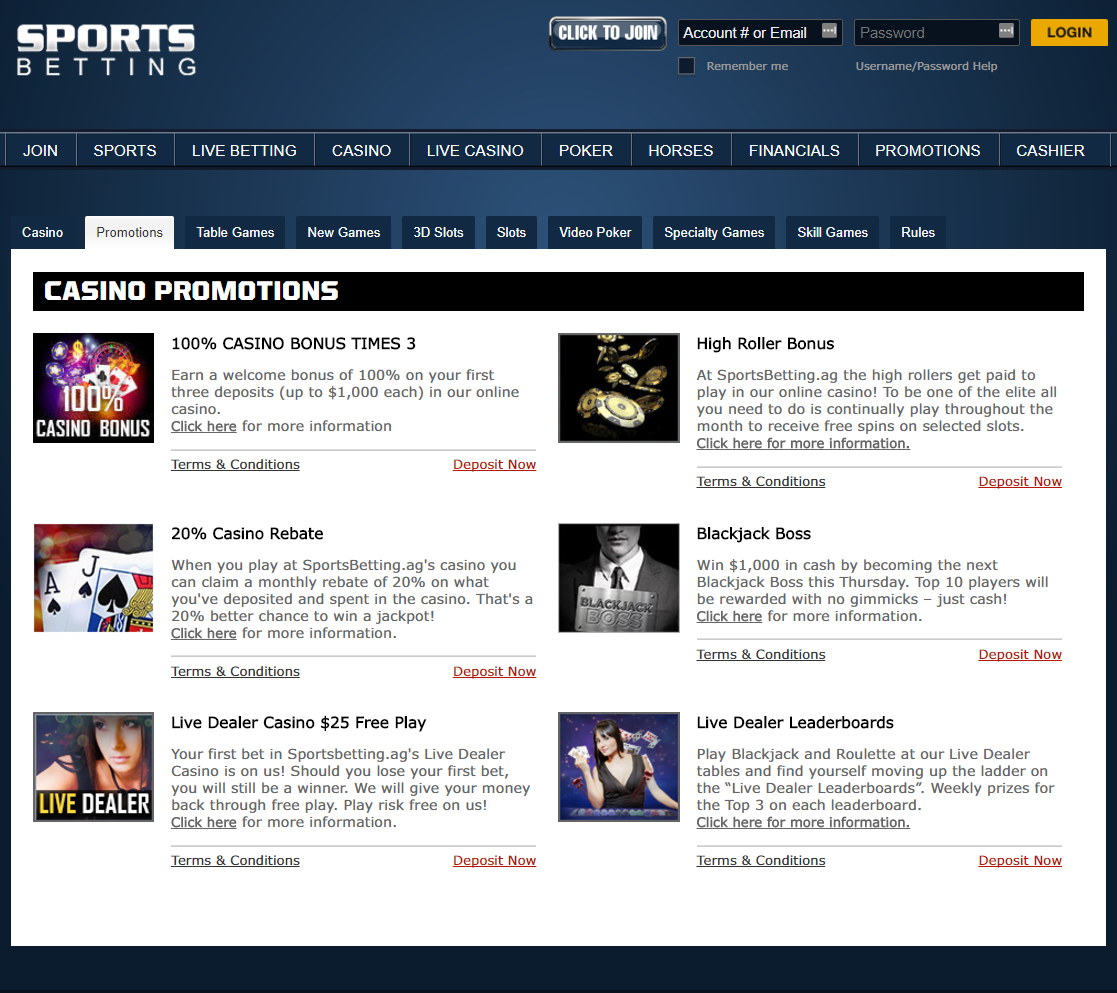
Task: Click 'Click here' under Blackjack Boss
Action: click(729, 616)
